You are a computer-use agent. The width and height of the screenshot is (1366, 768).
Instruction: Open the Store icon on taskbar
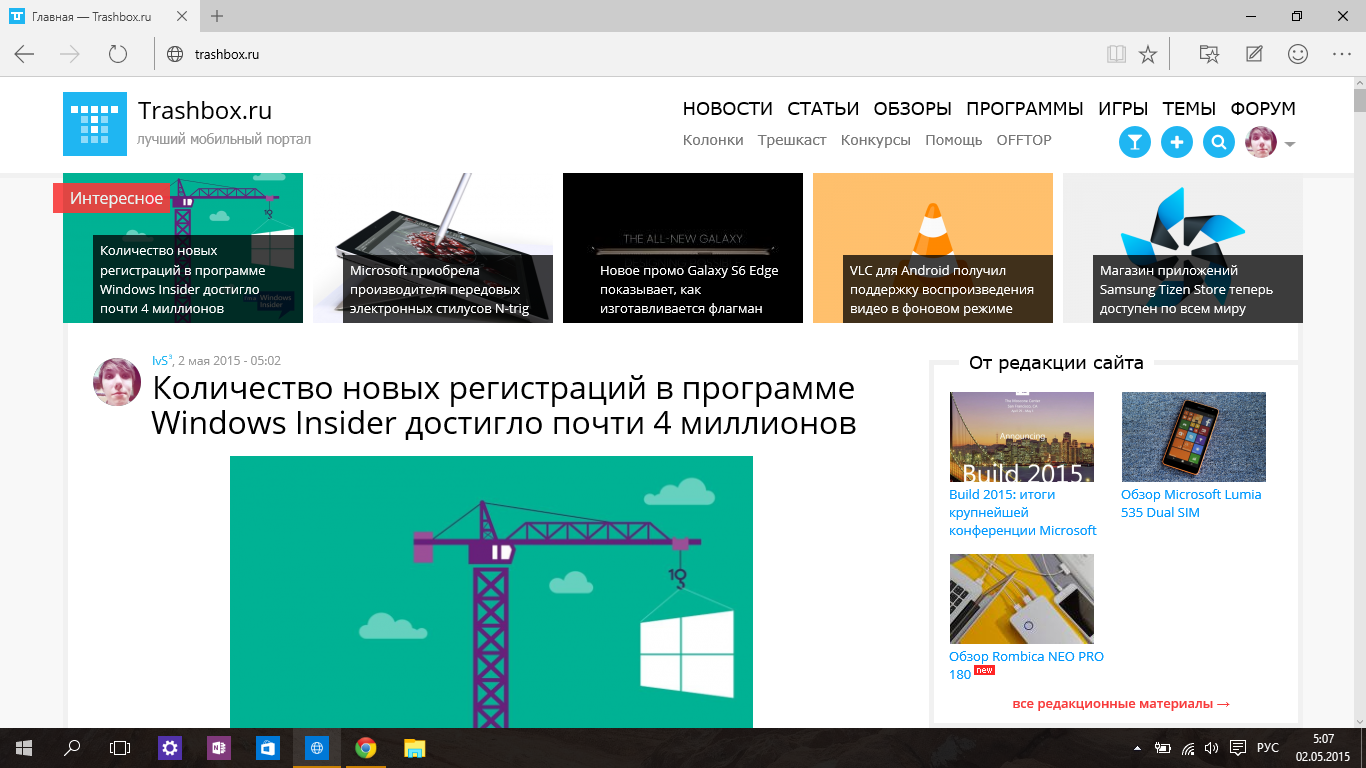pyautogui.click(x=268, y=747)
